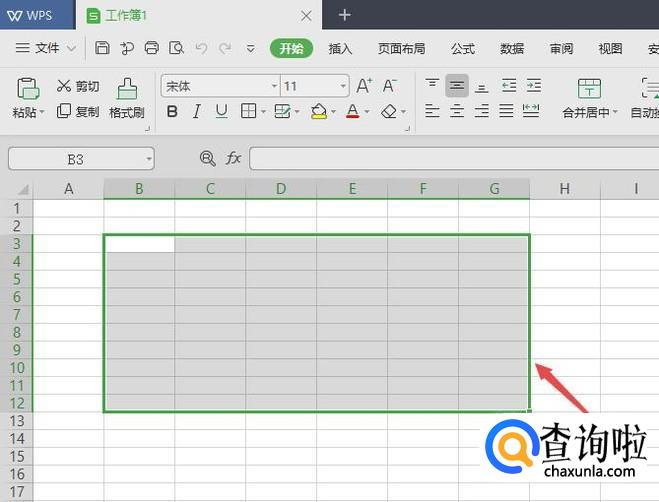Click the Merge and Center (合并居中) button

point(589,98)
